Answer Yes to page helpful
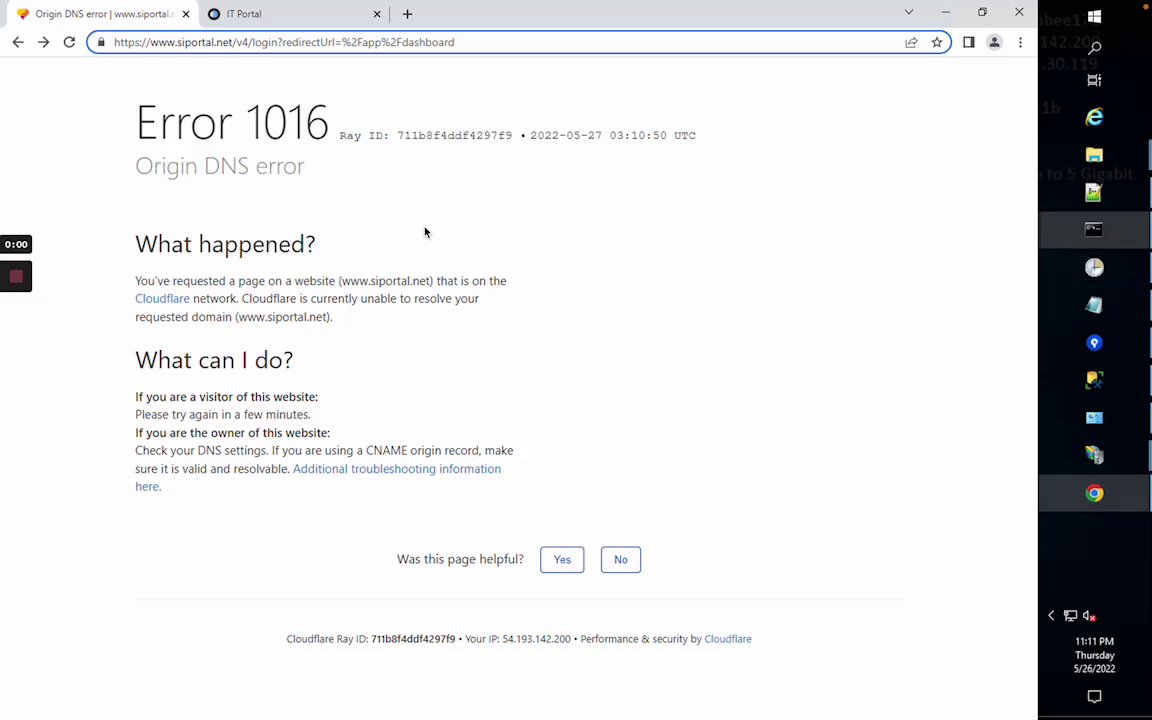1152x720 pixels. (x=562, y=560)
